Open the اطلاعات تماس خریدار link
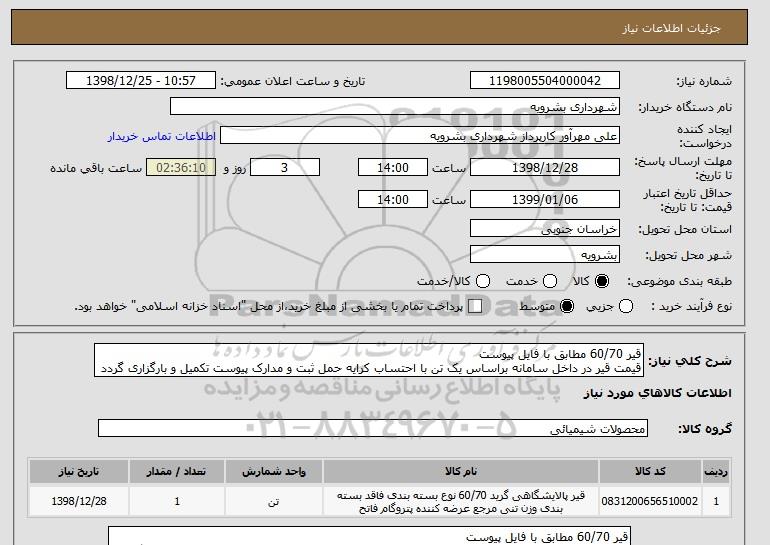 coord(162,136)
